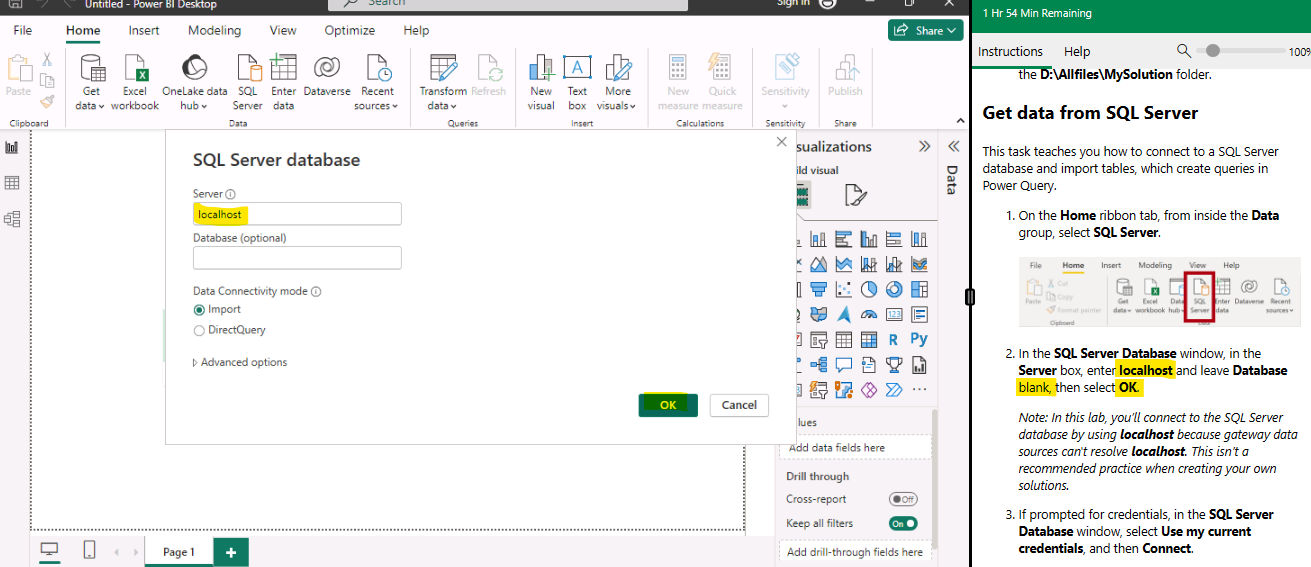Switch to the Optimize ribbon tab
1311x567 pixels.
click(350, 30)
